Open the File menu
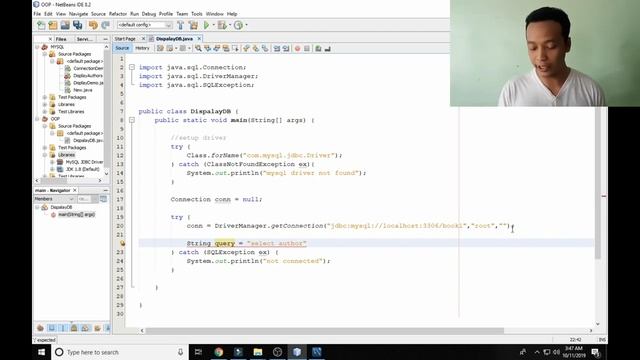 [x=37, y=14]
